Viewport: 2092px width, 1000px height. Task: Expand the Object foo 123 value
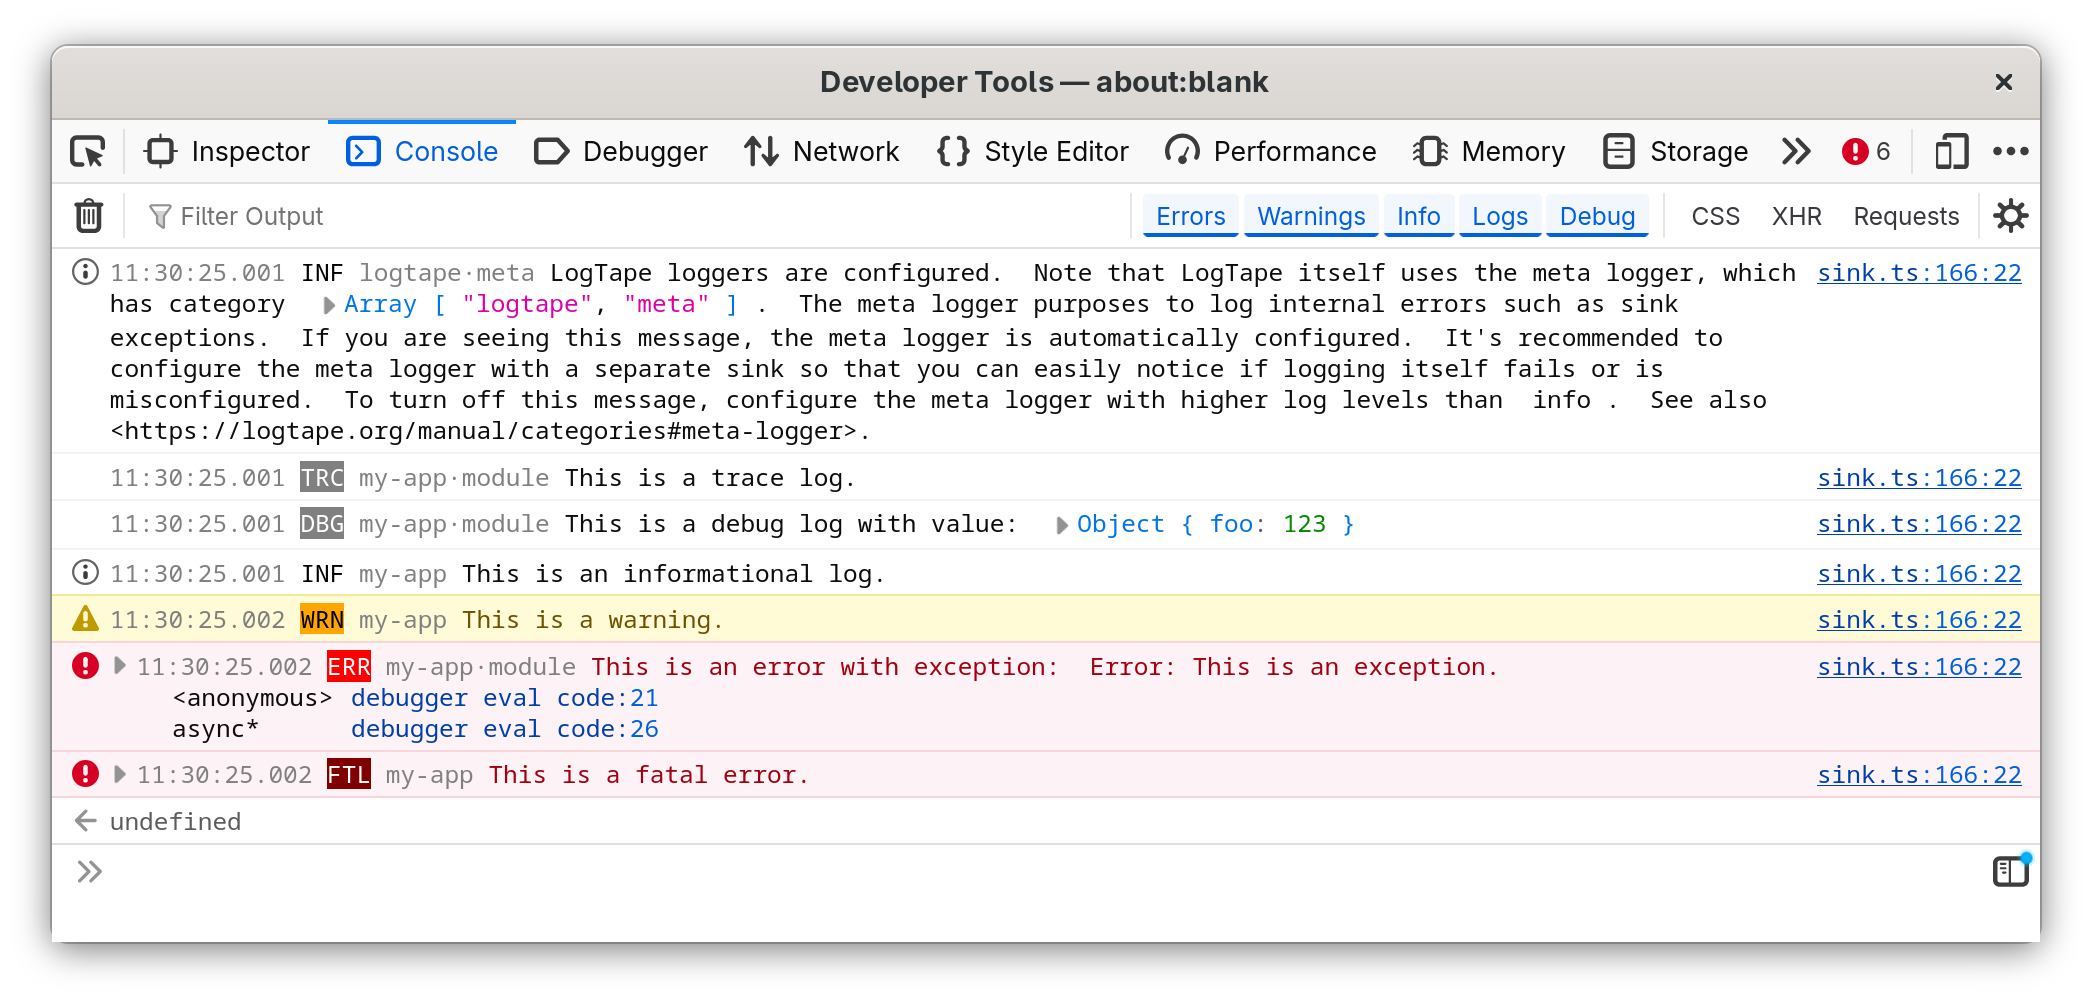tap(1062, 526)
